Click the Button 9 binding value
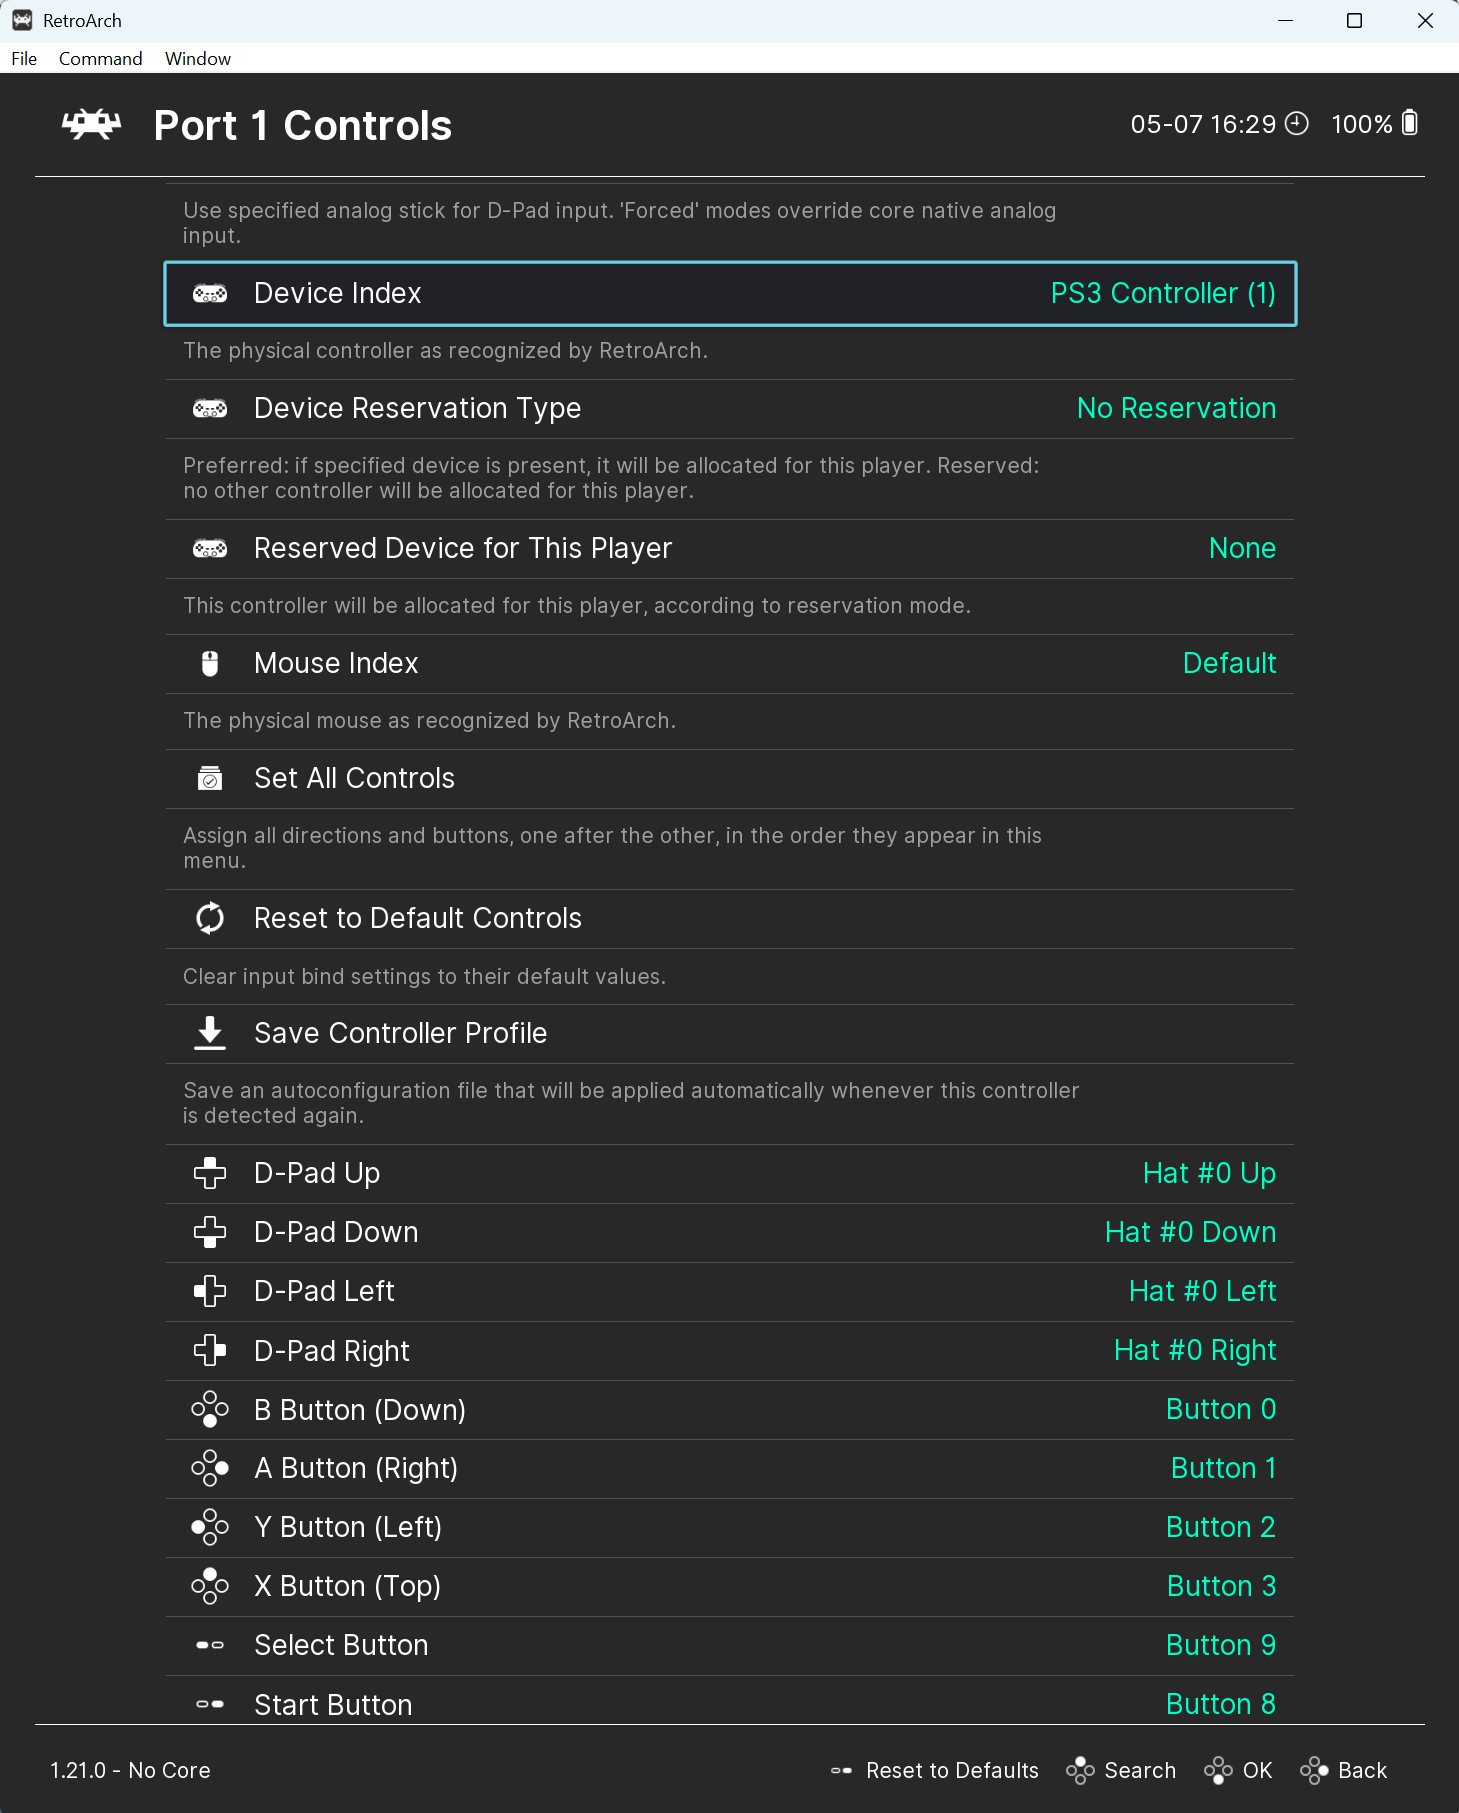Screen dimensions: 1459x1813 click(1221, 1645)
